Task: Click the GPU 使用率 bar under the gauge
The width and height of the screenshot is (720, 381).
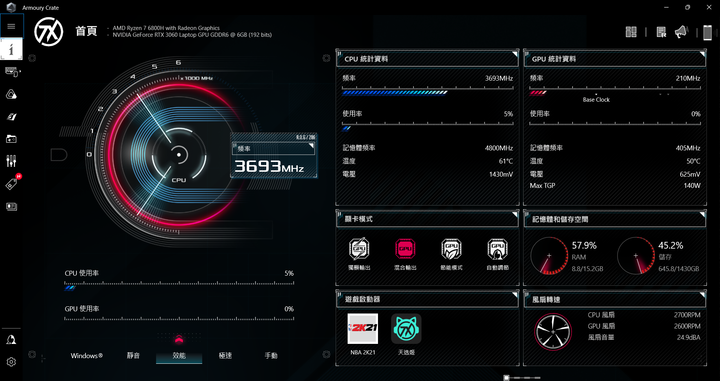Action: (x=179, y=318)
